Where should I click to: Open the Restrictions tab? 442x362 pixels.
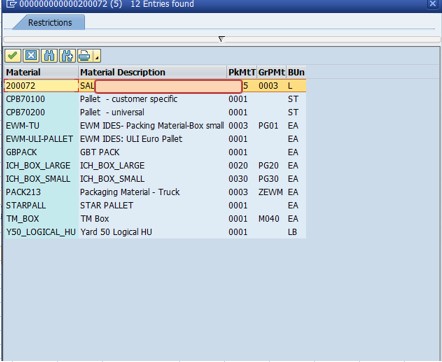click(x=50, y=22)
